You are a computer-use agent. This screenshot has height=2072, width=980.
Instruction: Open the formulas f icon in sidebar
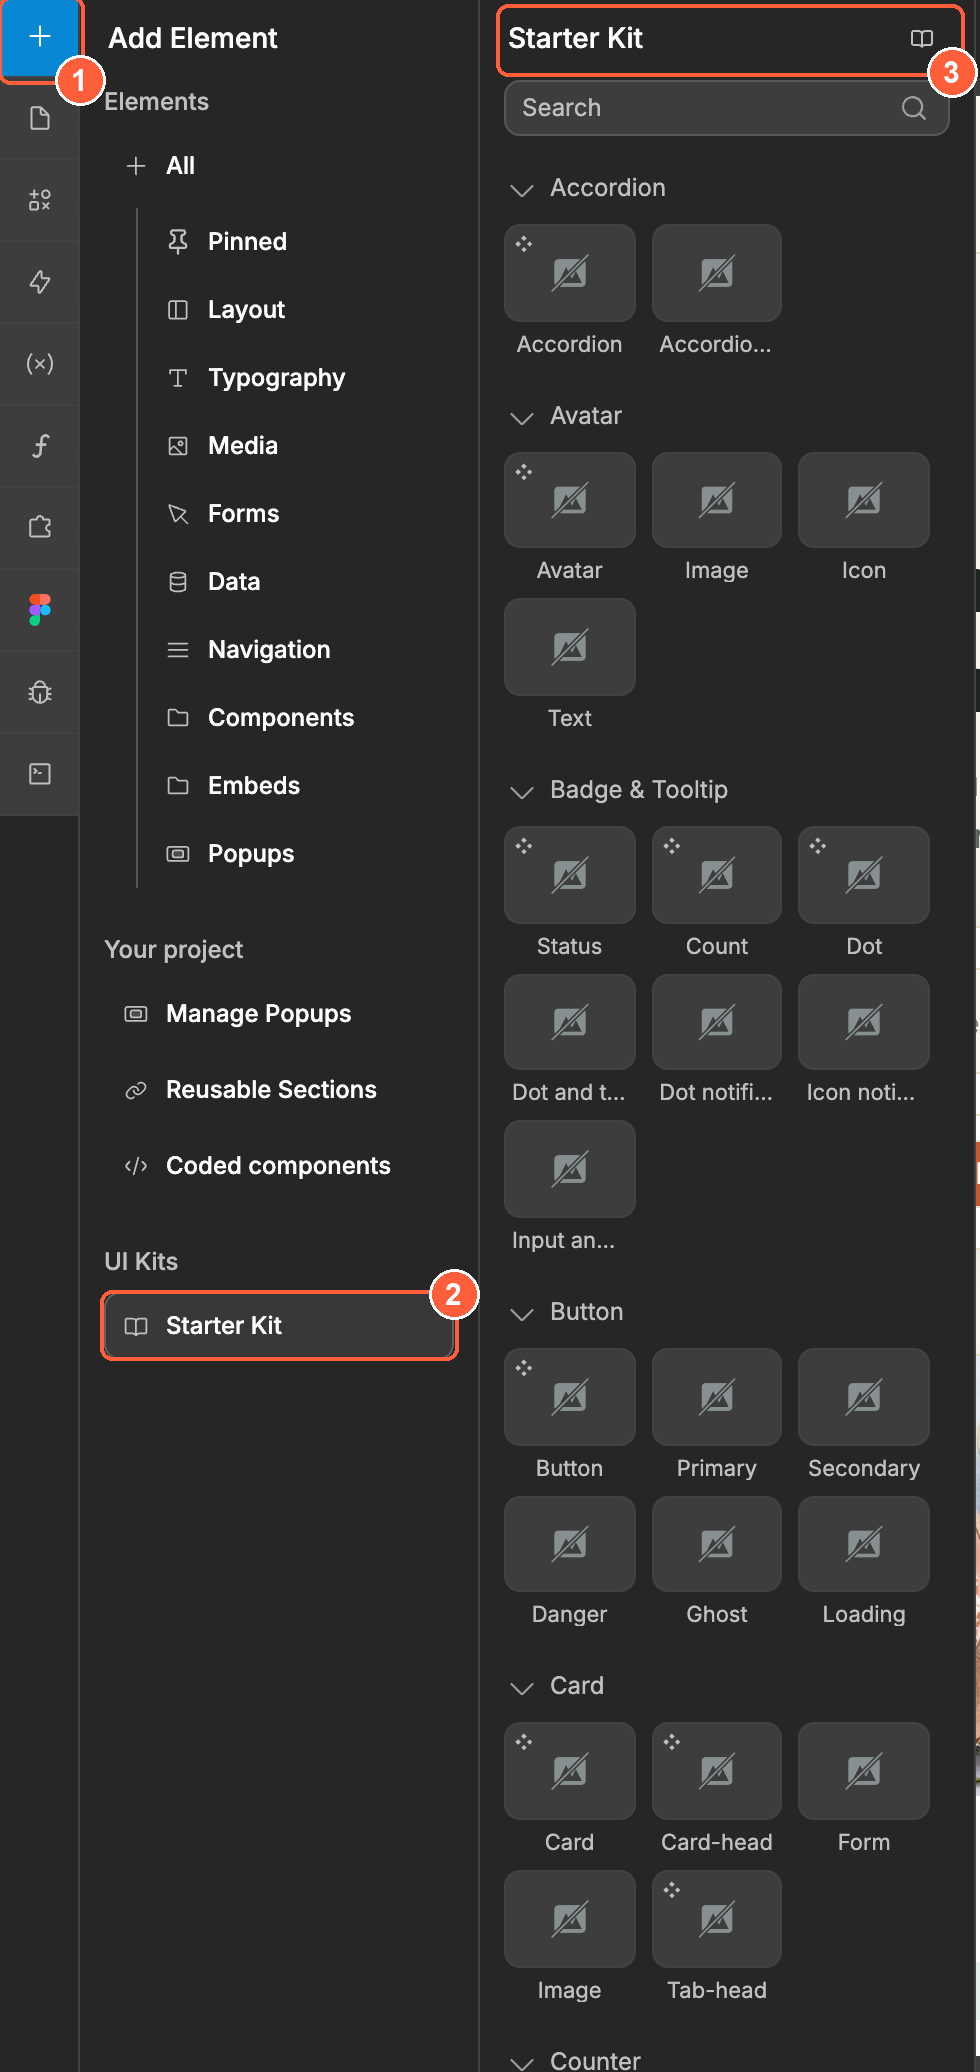click(x=40, y=446)
